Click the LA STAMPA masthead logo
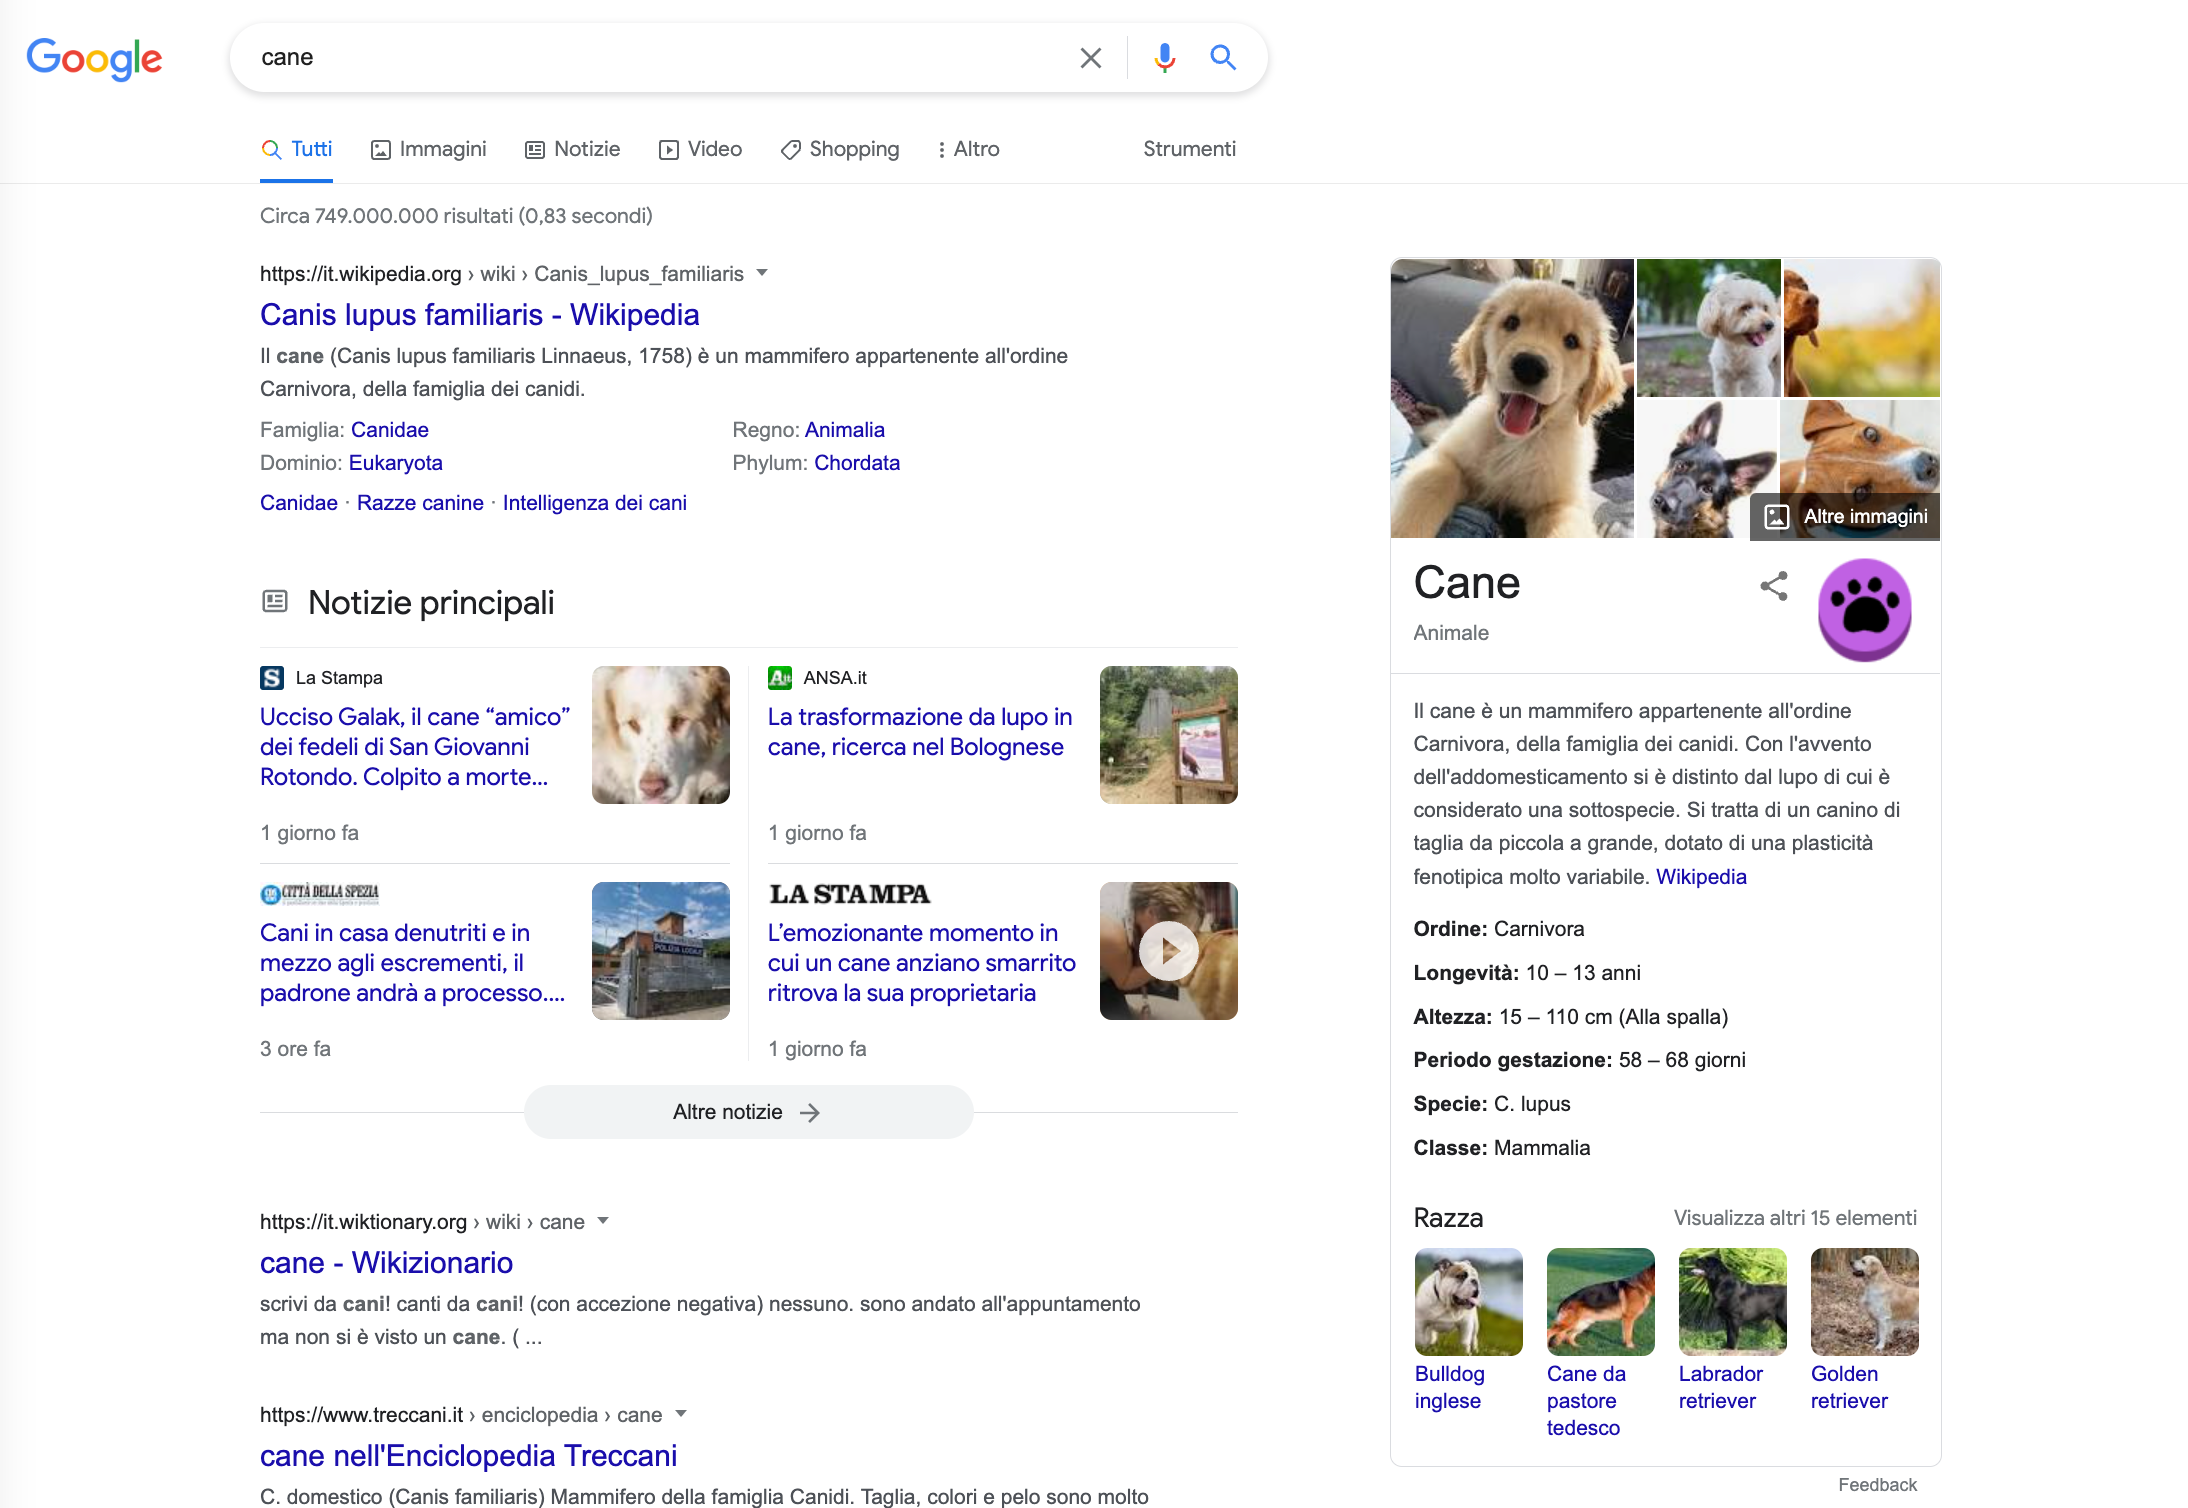This screenshot has height=1508, width=2188. click(849, 894)
